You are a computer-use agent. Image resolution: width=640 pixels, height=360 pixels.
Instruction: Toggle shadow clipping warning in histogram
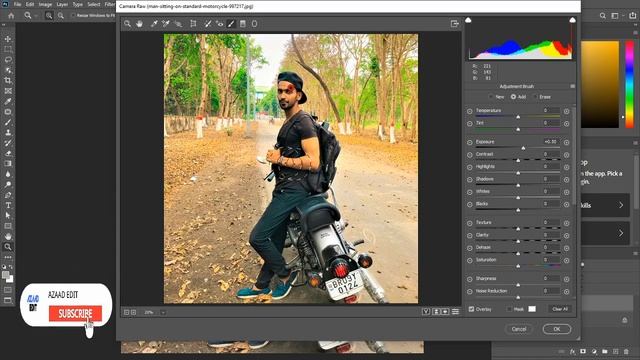pos(468,20)
